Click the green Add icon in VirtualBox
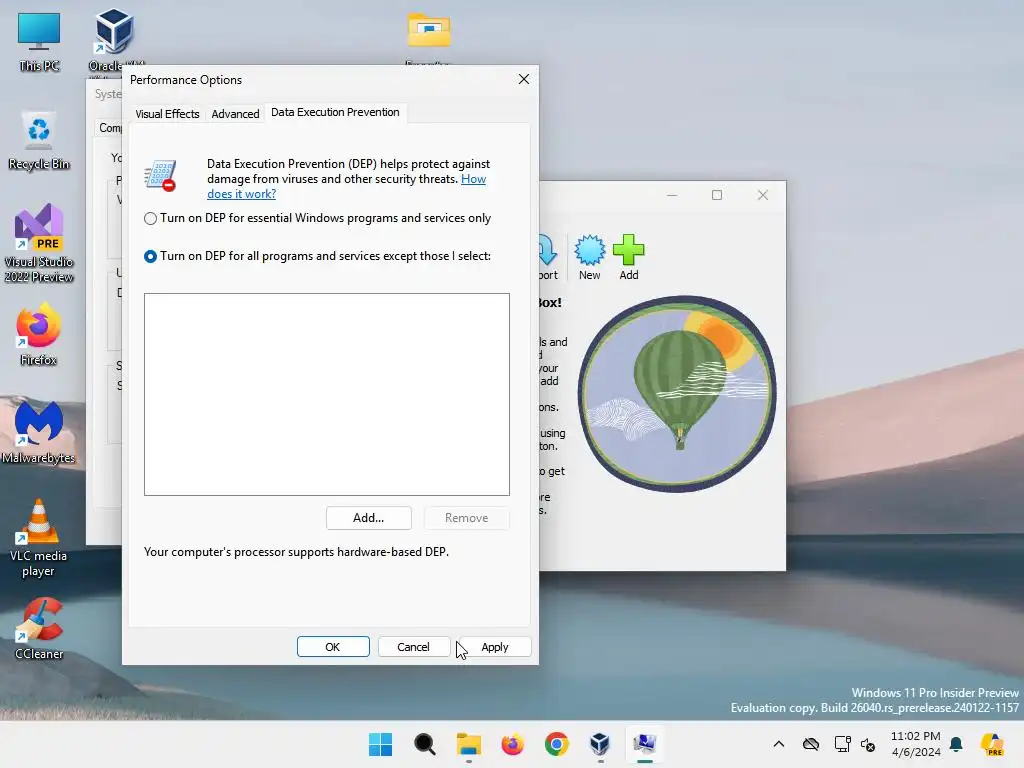 point(629,257)
